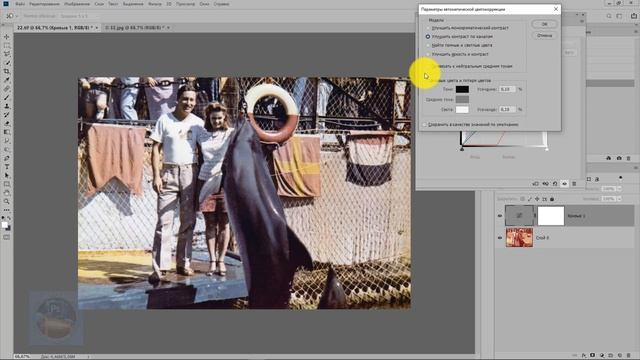
Task: Click the bottom photo layer thumbnail
Action: [519, 238]
